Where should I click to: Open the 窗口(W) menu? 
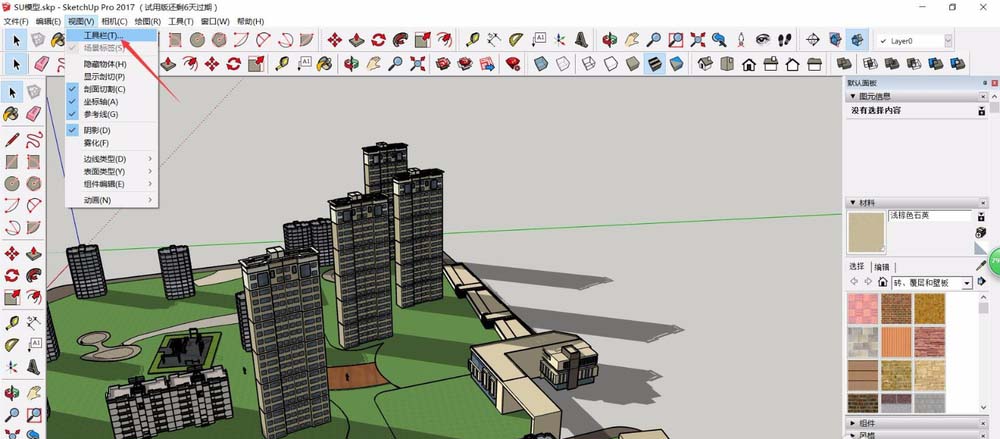[x=215, y=22]
